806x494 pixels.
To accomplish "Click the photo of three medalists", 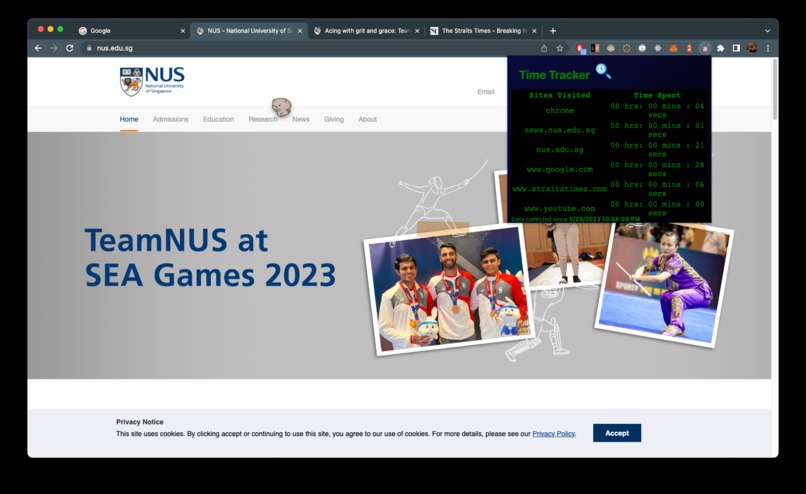I will [x=448, y=289].
